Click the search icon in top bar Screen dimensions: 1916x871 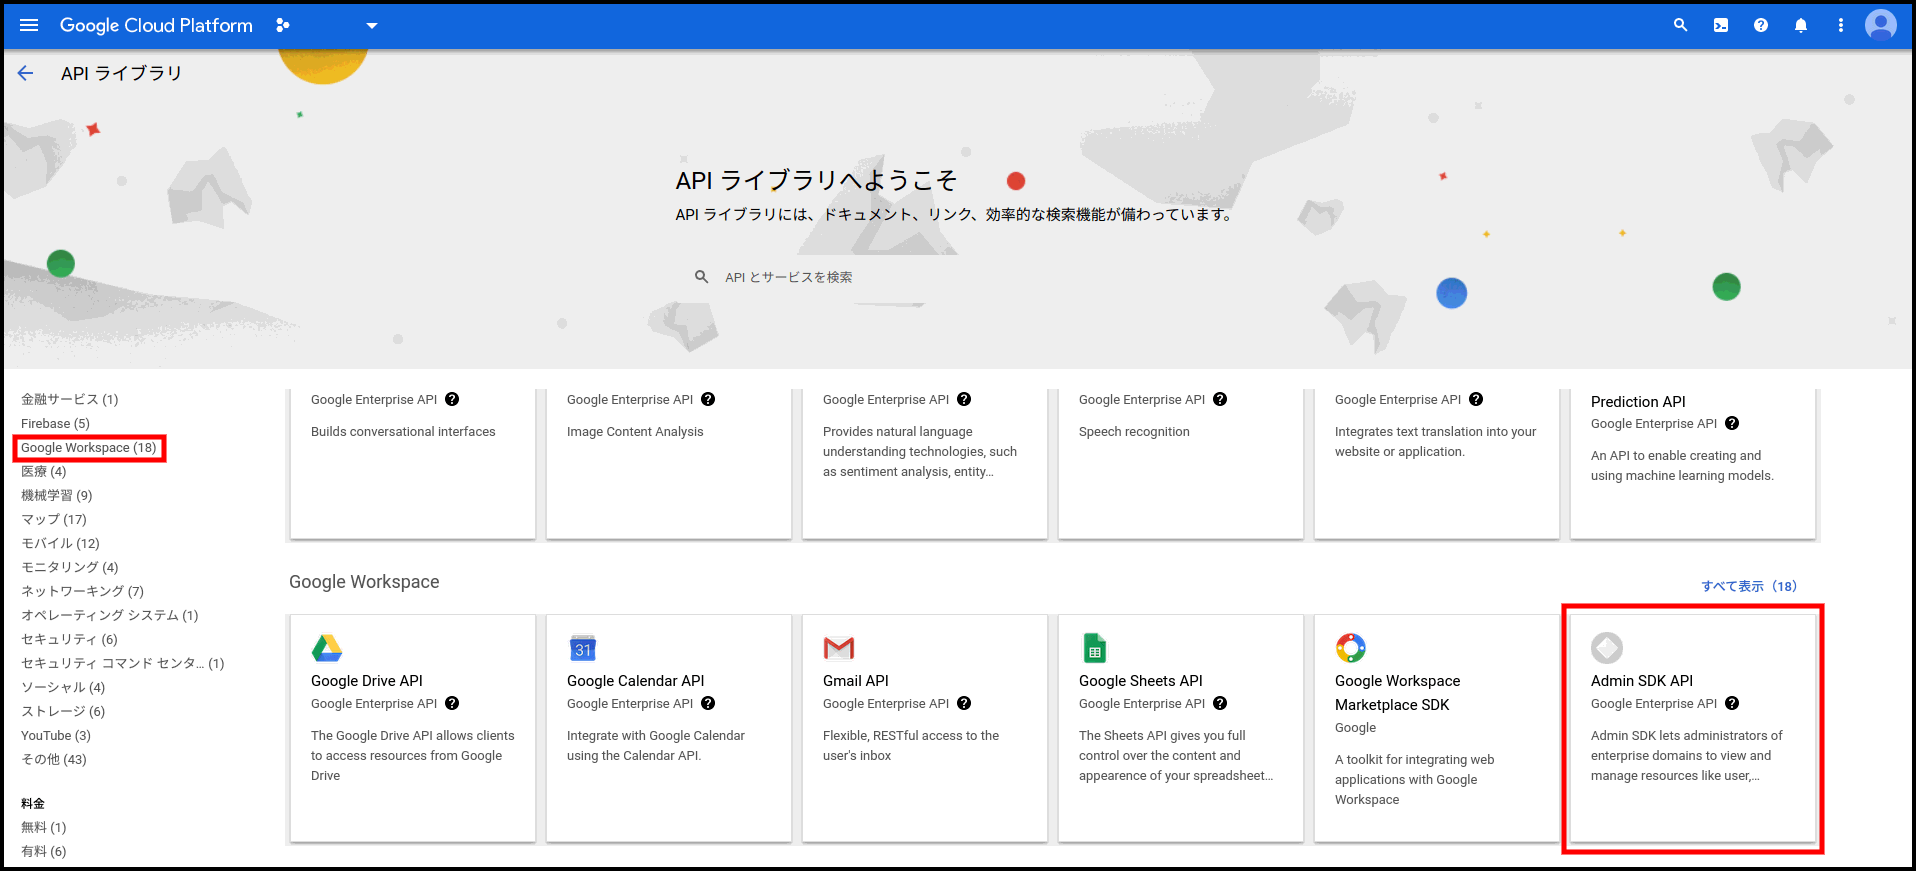pos(1681,25)
